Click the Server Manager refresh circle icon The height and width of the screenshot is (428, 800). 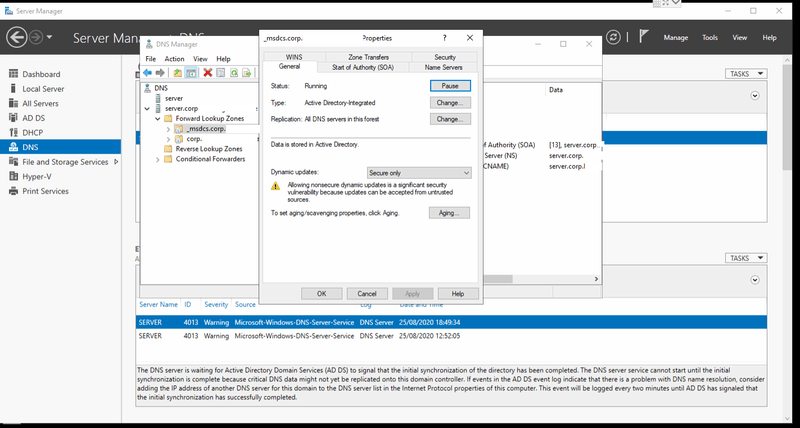(613, 37)
